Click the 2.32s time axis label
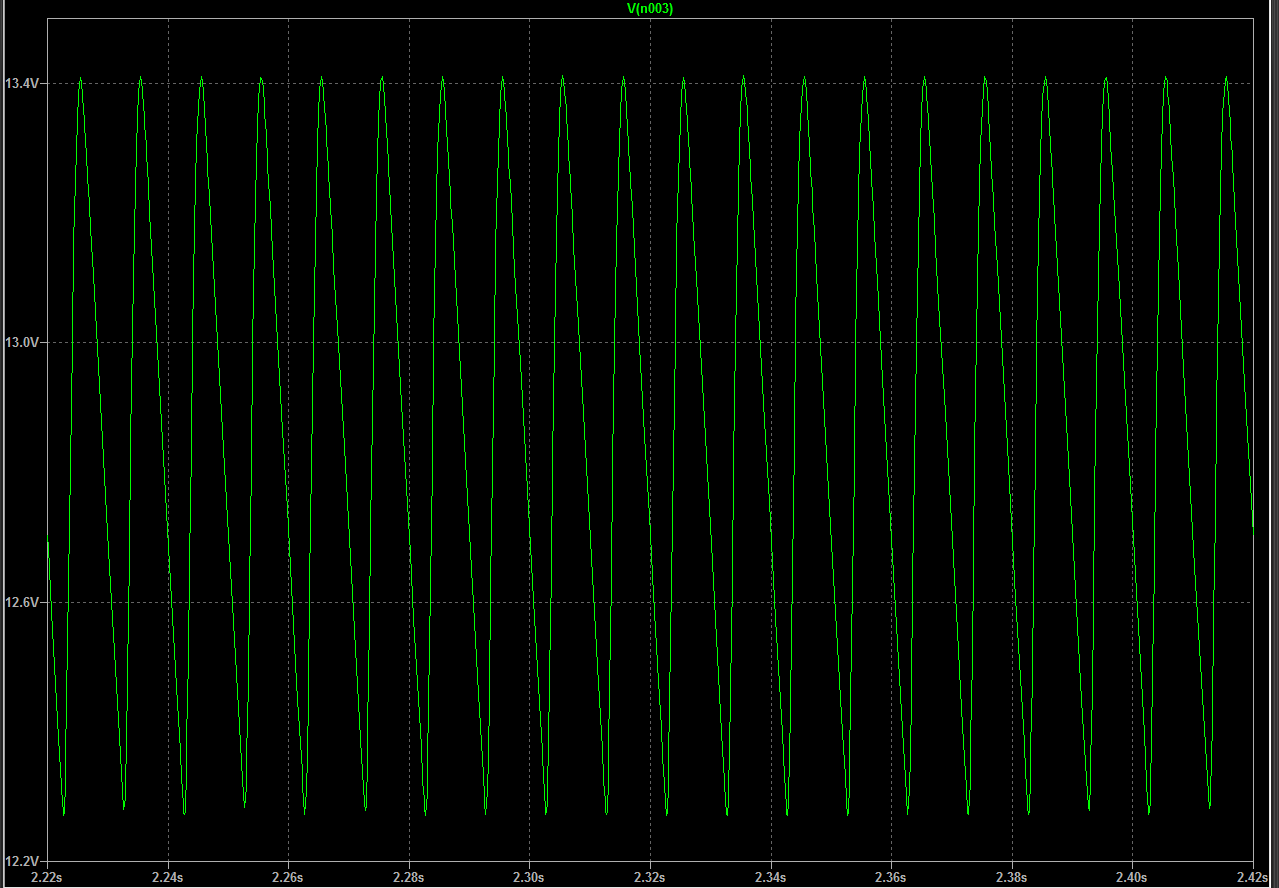 650,877
